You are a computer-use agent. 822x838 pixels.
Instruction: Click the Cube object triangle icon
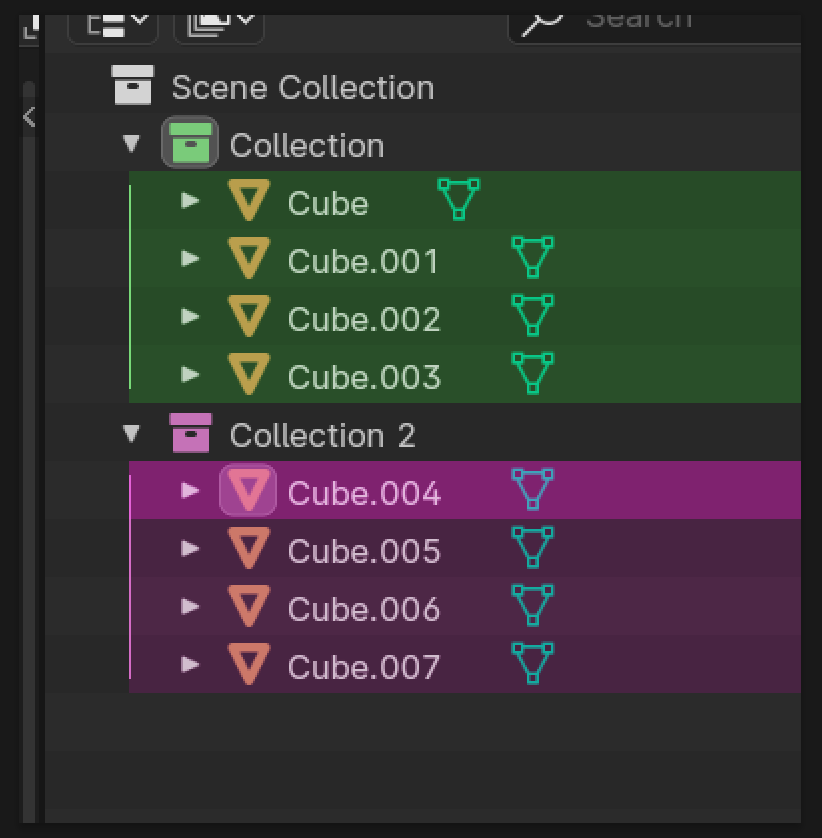coord(249,200)
